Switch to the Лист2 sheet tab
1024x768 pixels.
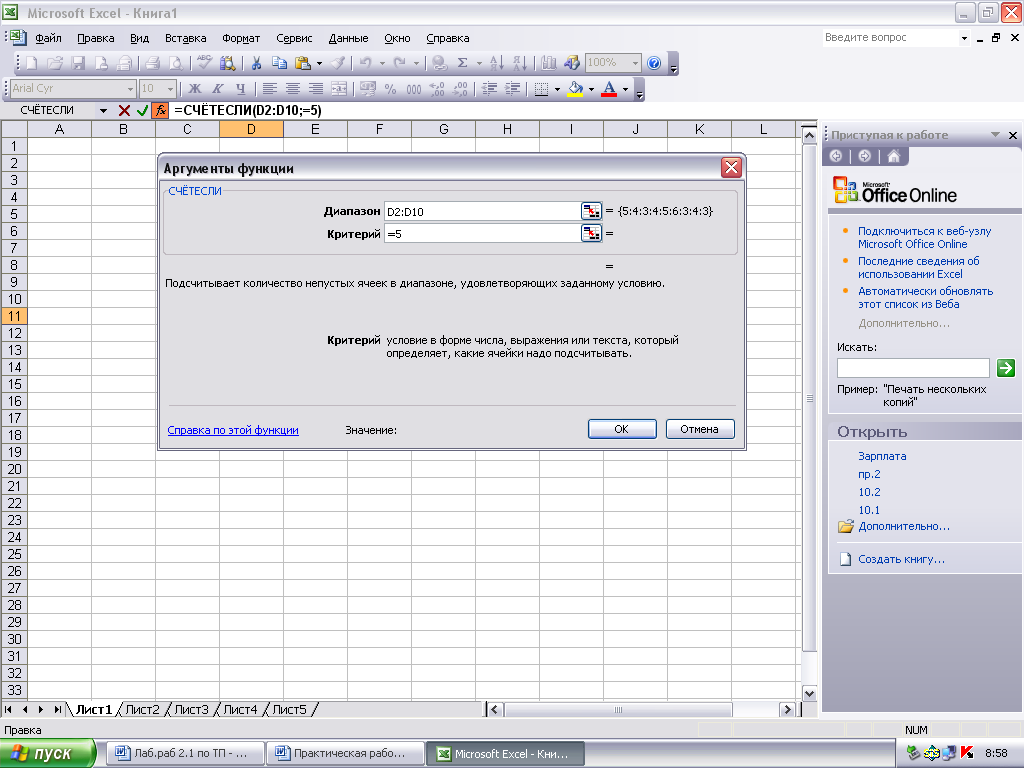point(142,709)
